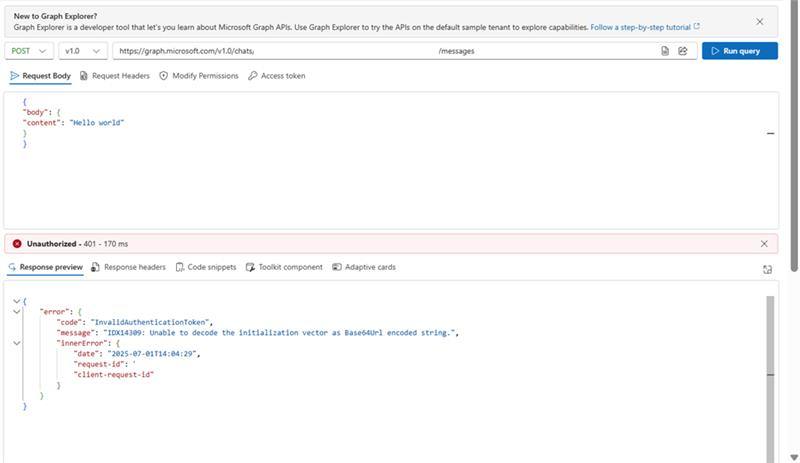Image resolution: width=800 pixels, height=463 pixels.
Task: Click the InvalidAuthenticationToken code value
Action: click(150, 323)
